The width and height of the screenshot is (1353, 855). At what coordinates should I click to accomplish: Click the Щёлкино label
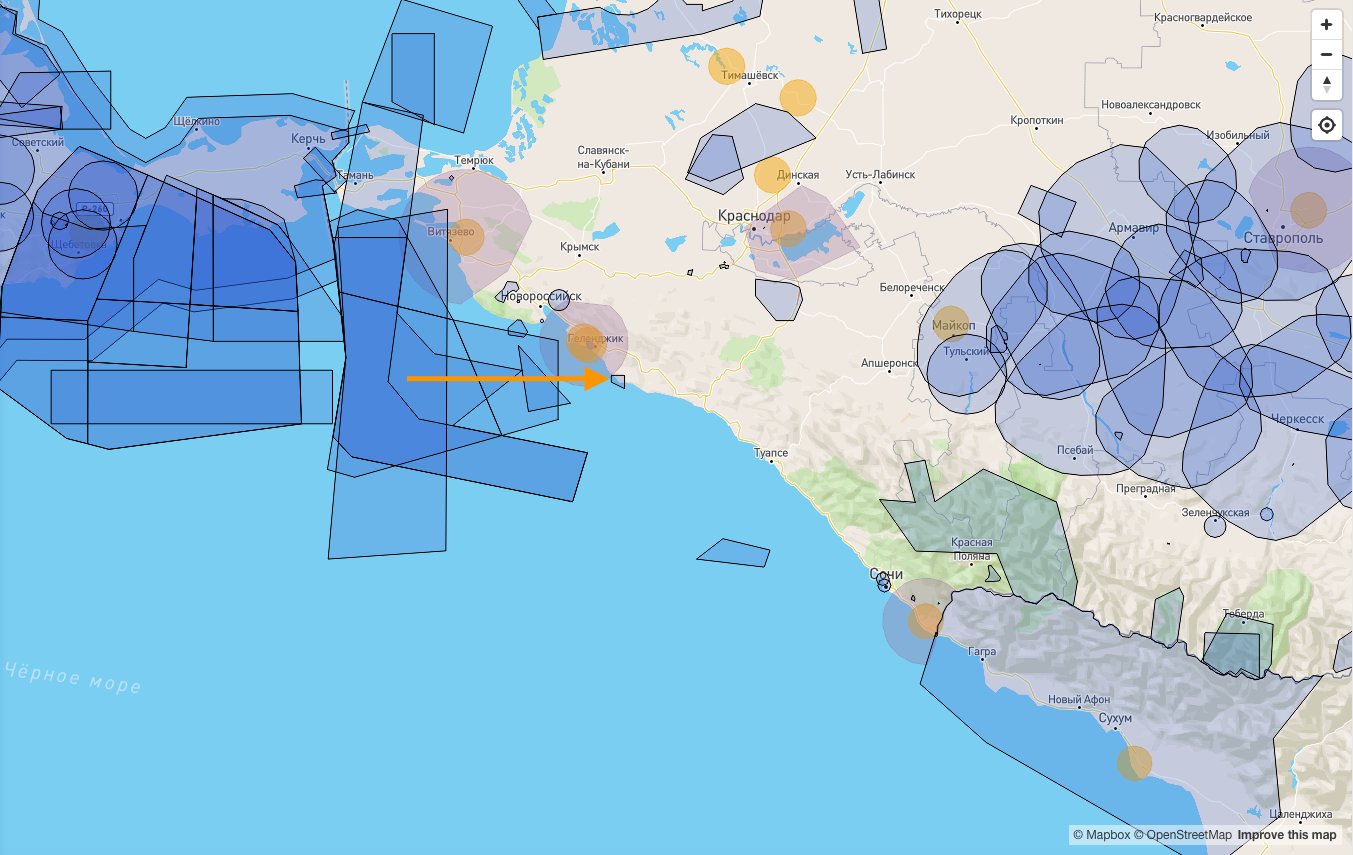click(196, 121)
